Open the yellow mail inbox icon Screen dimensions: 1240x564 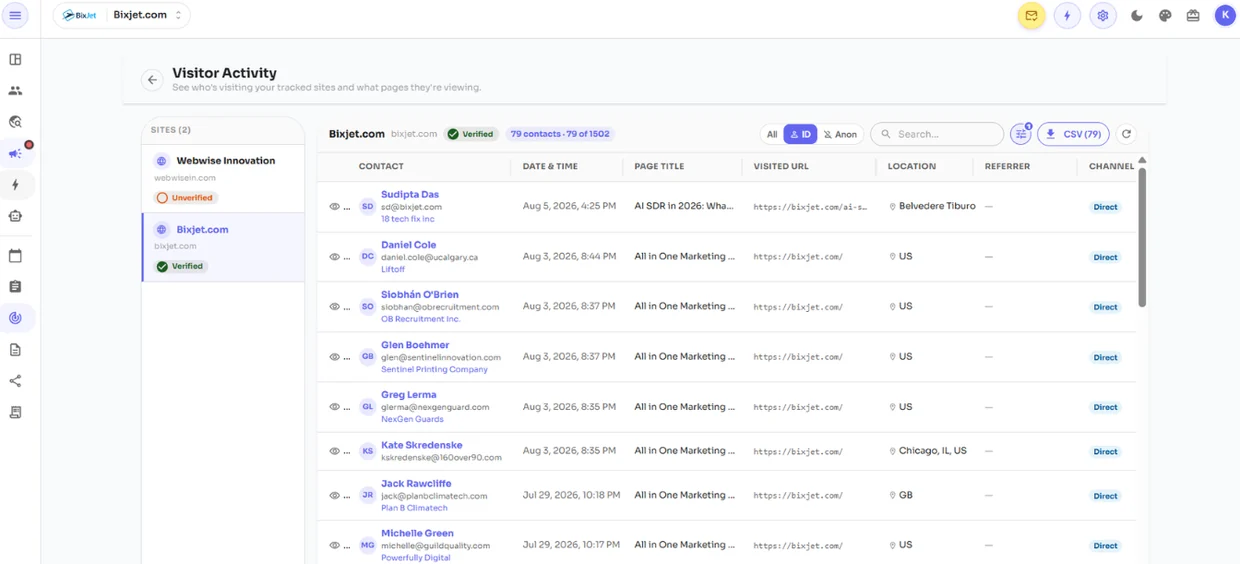tap(1031, 16)
